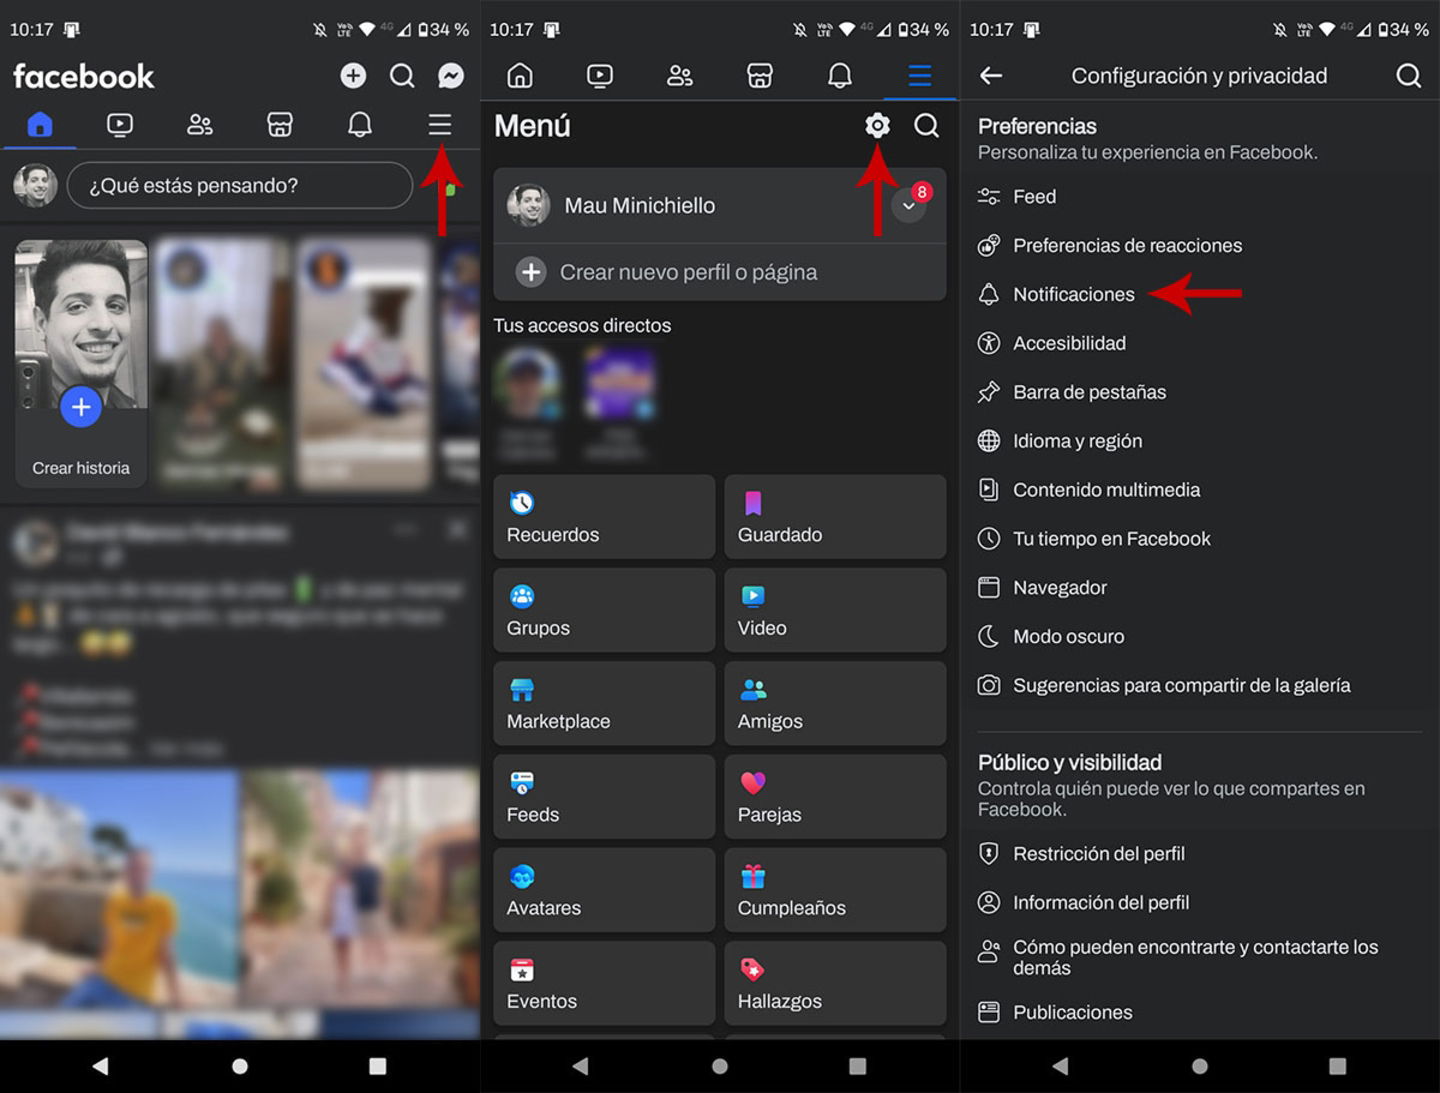The height and width of the screenshot is (1093, 1440).
Task: Open the Grupos tile in Menú
Action: click(604, 610)
